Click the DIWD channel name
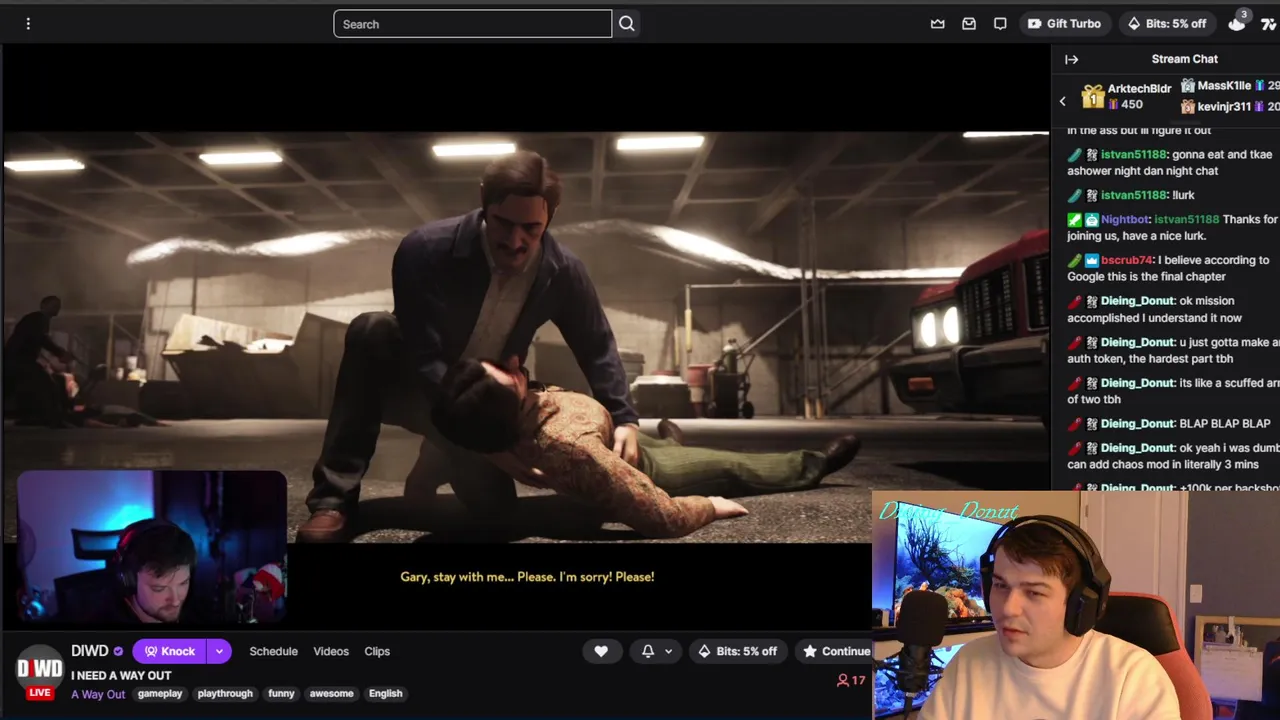1280x720 pixels. coord(90,651)
